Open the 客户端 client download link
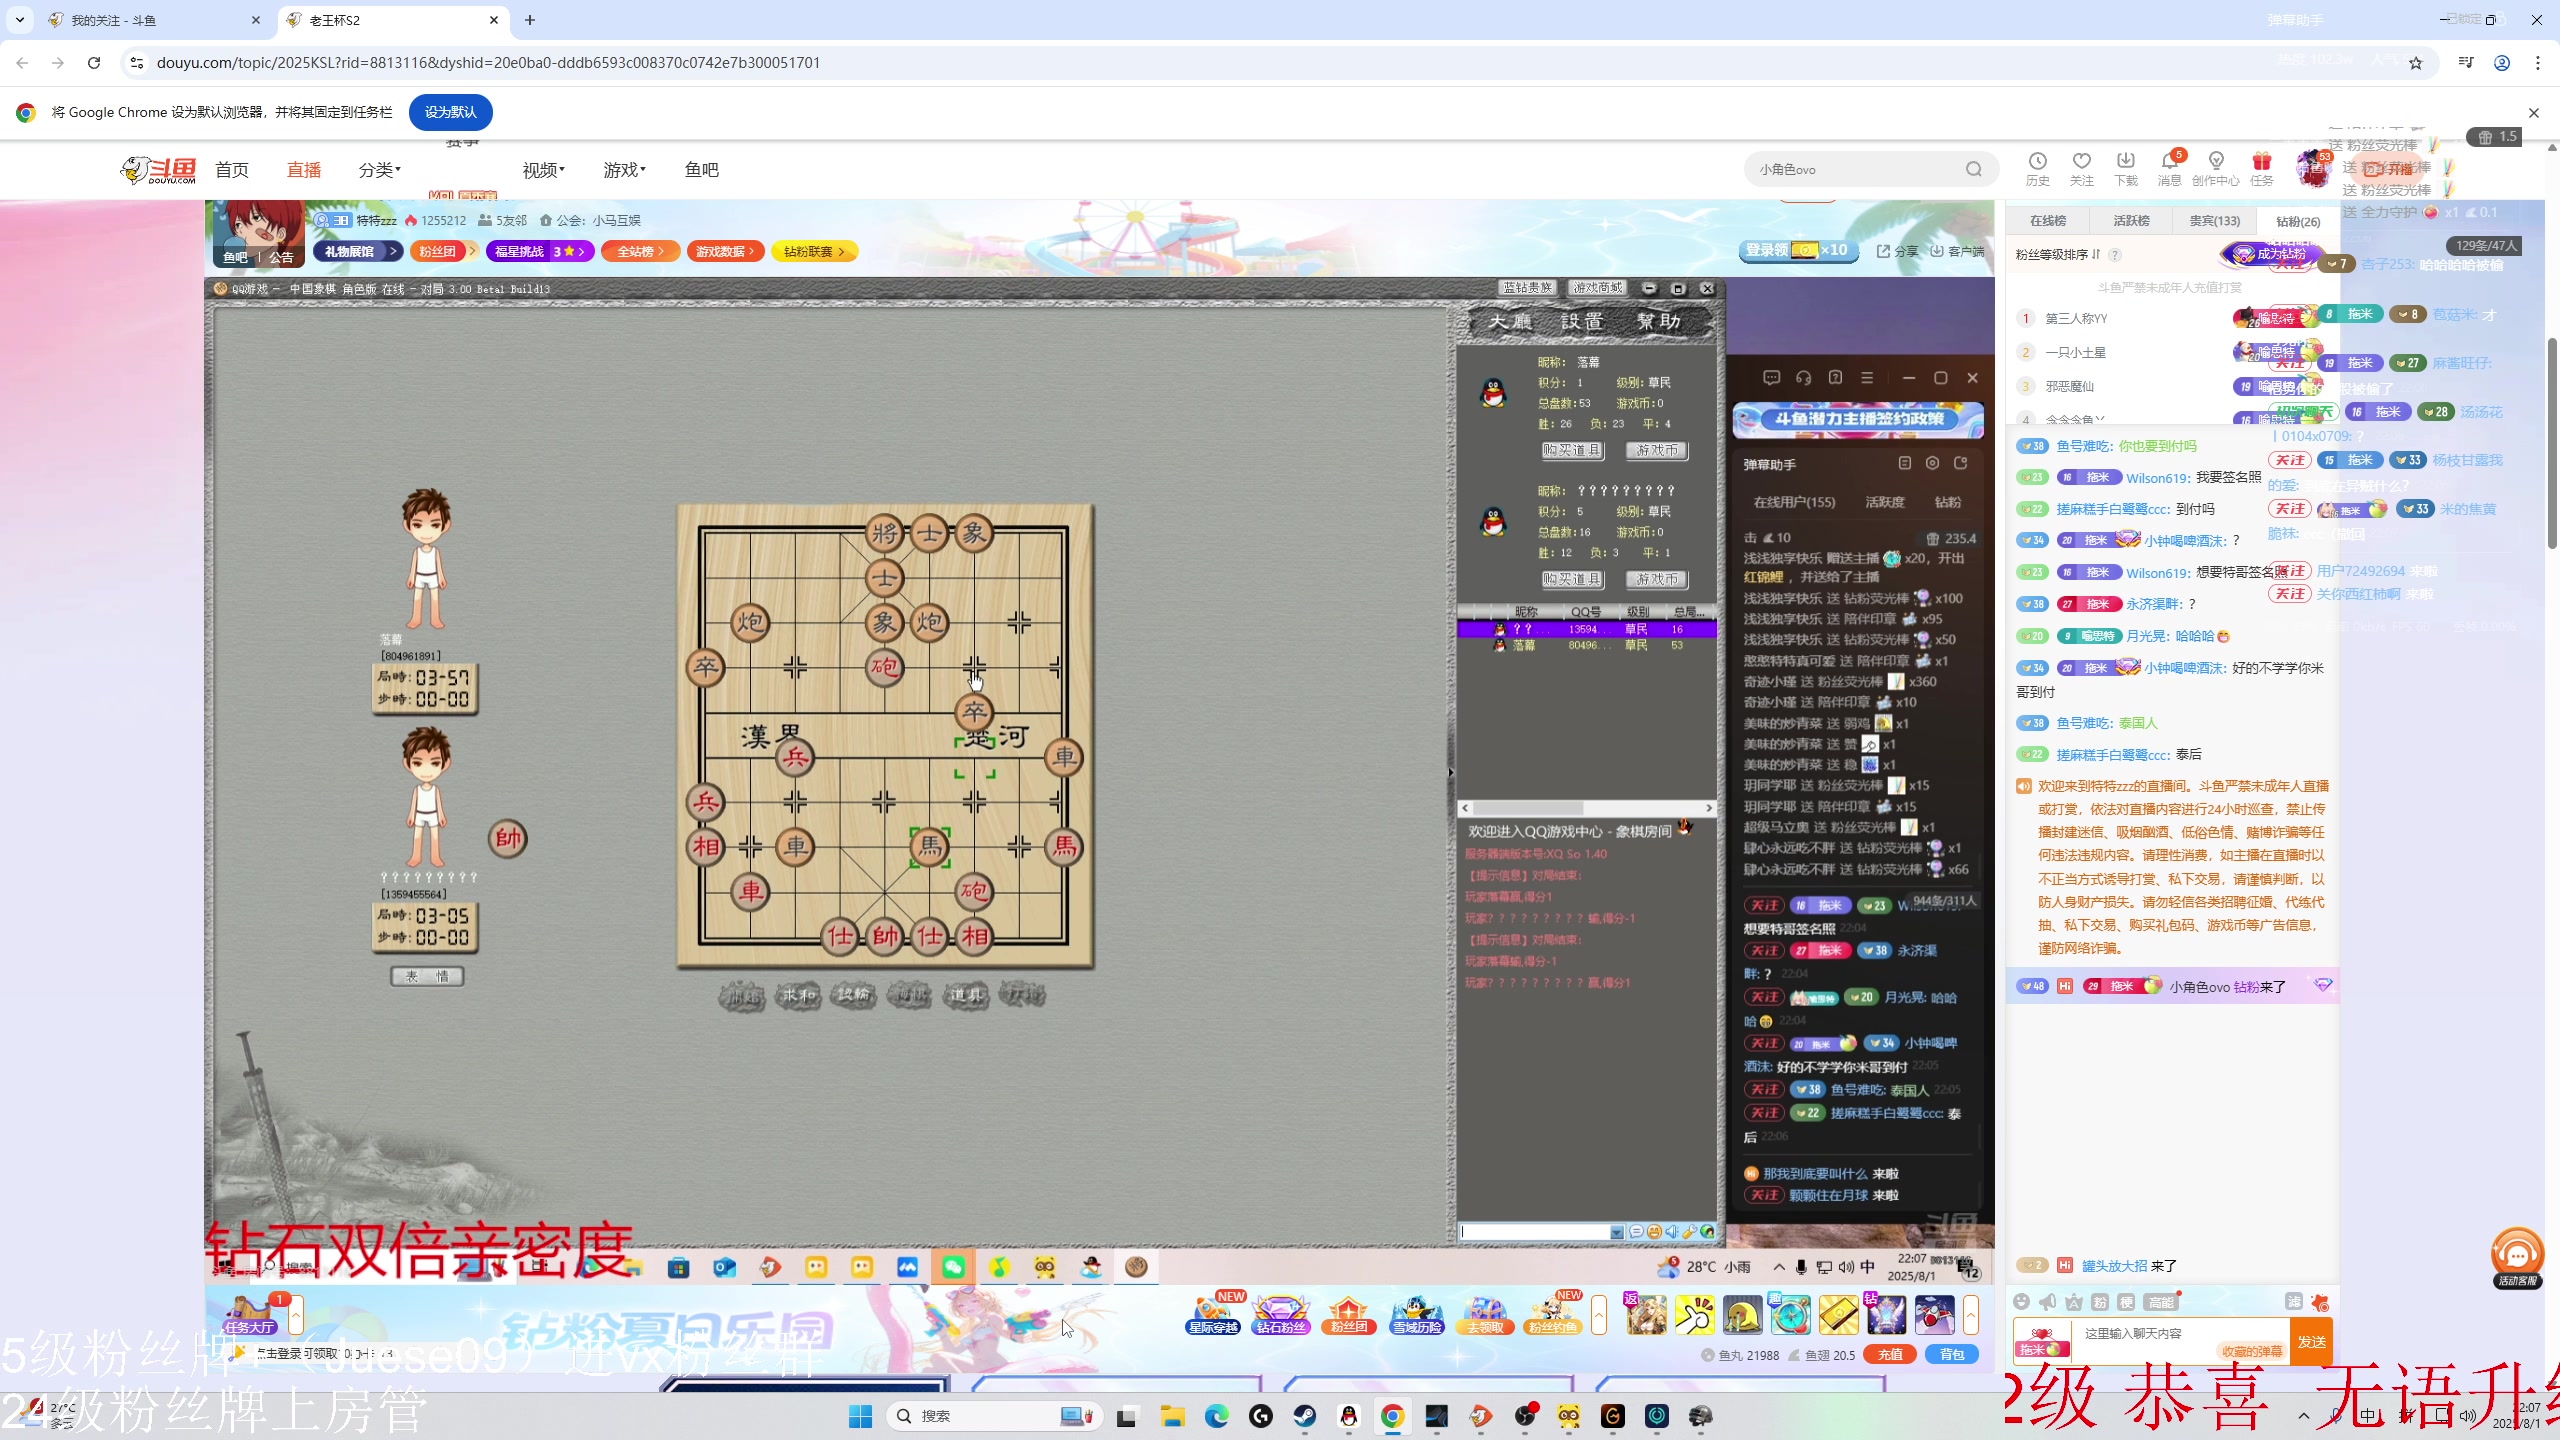 coord(1958,251)
